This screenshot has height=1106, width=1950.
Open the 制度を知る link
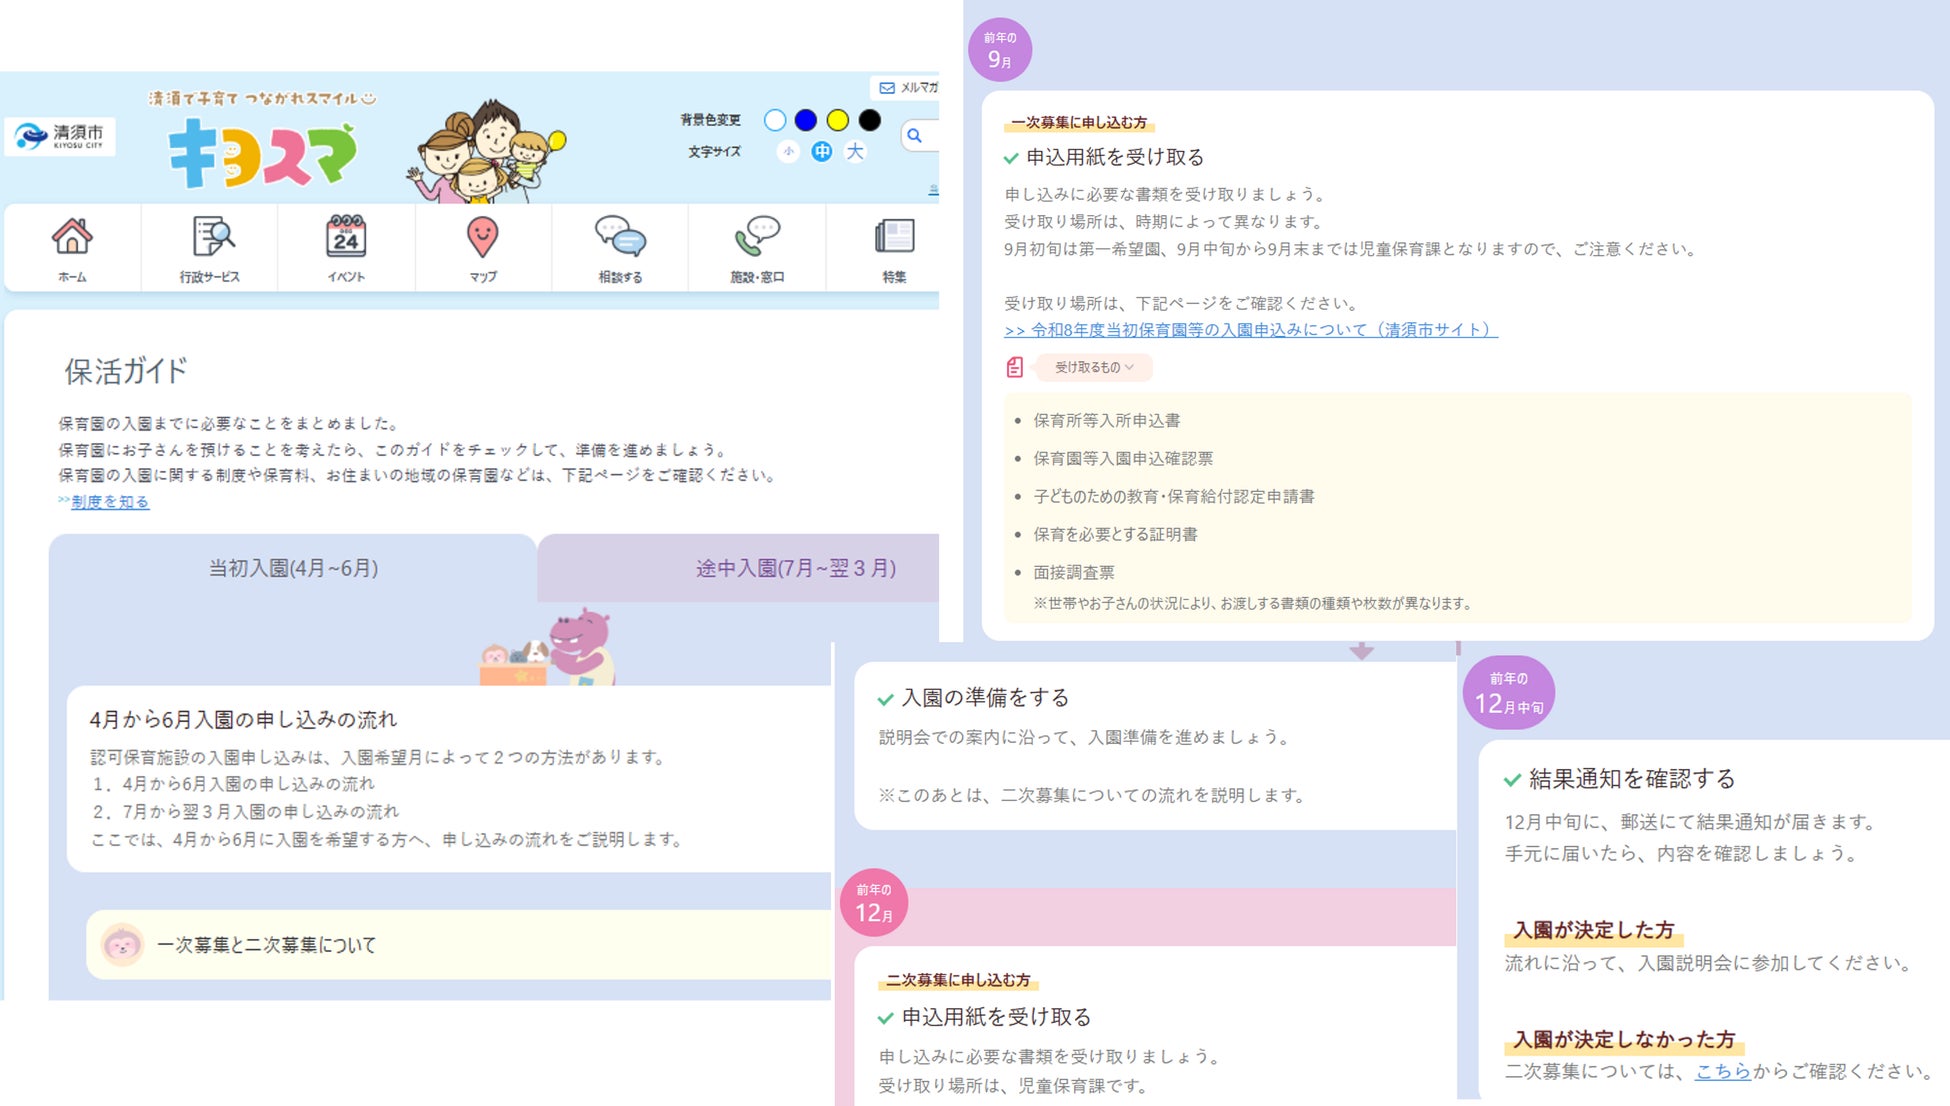(110, 502)
